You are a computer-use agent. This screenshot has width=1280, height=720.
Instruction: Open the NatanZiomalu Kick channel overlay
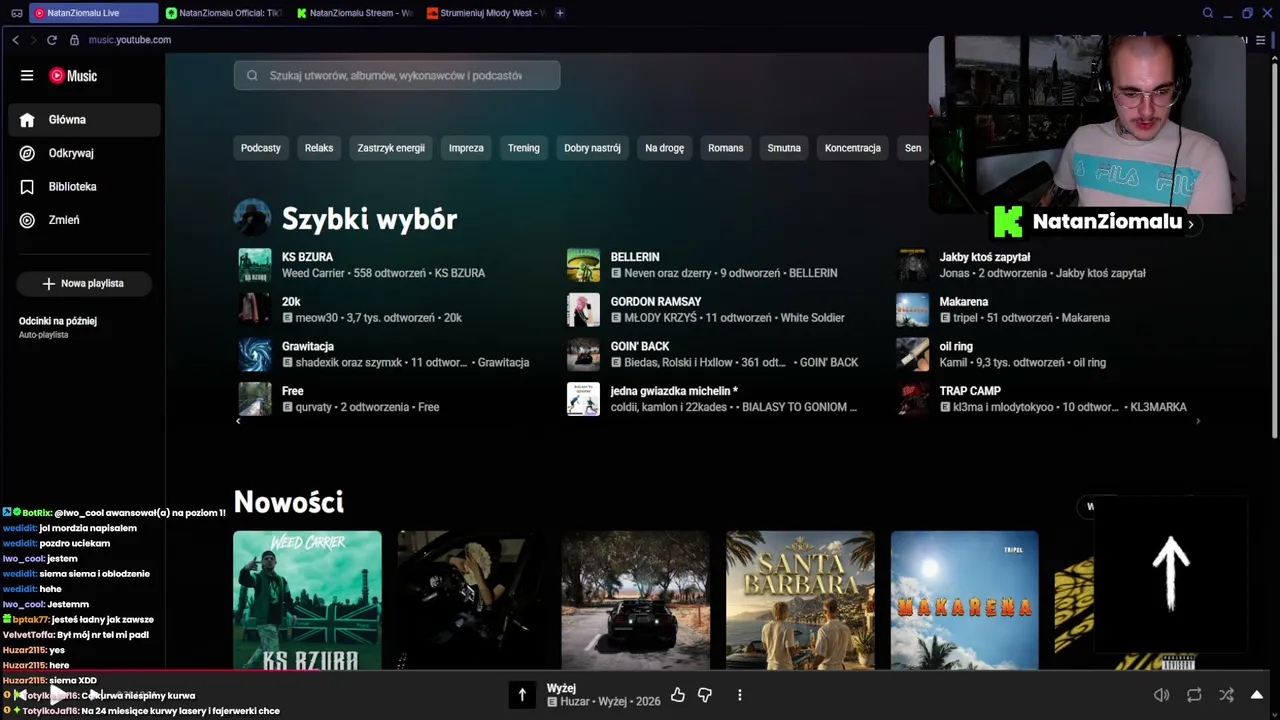1096,222
